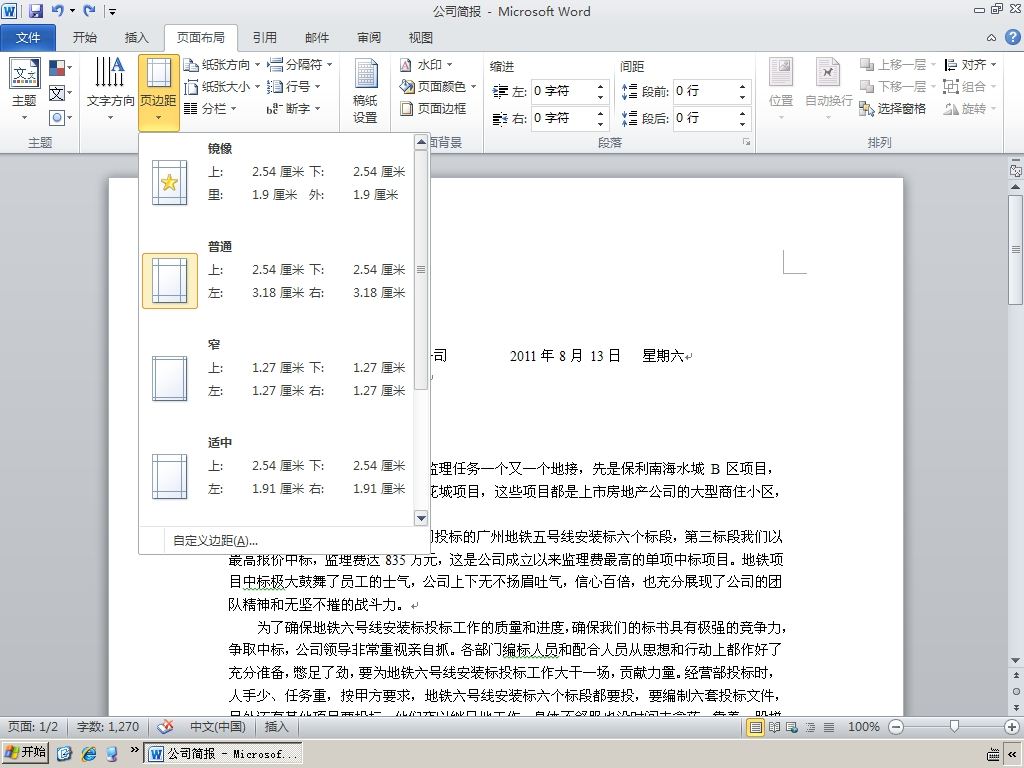Viewport: 1024px width, 768px height.
Task: Click Windows Start (开始) button
Action: tap(25, 753)
